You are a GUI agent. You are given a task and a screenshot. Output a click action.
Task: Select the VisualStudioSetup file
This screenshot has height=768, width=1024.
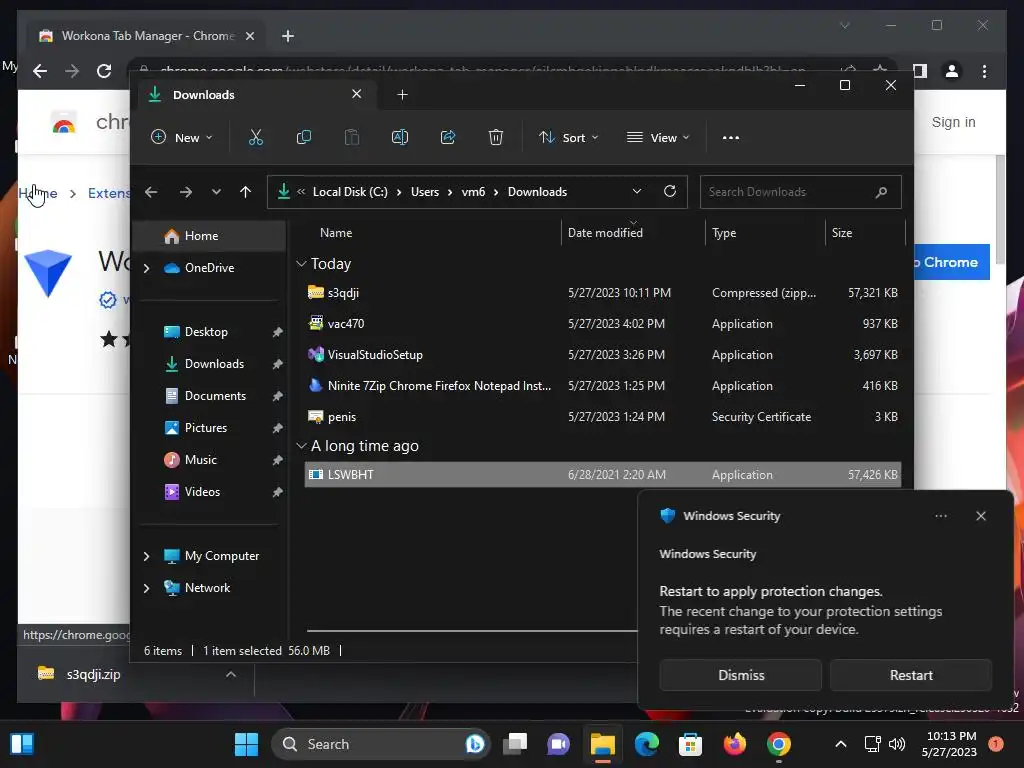[603, 355]
